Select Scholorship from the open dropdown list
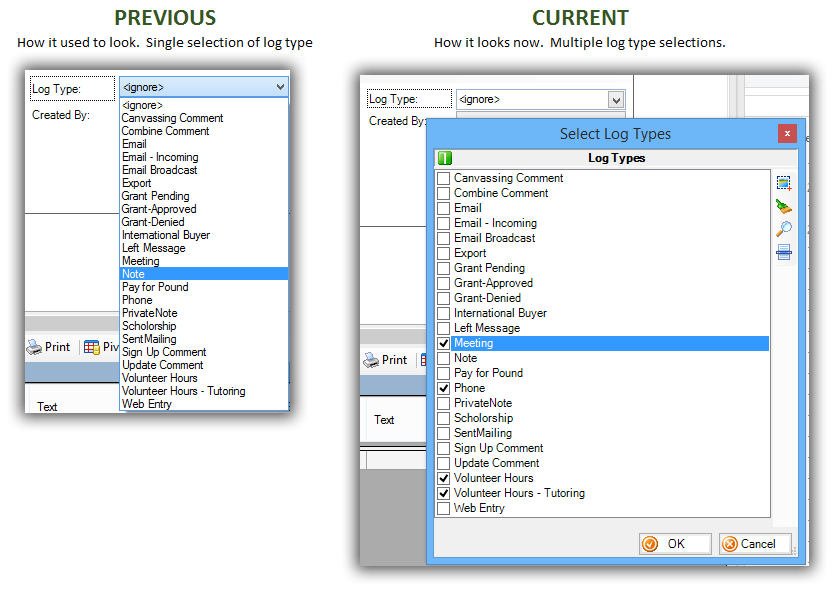The width and height of the screenshot is (838, 598). pyautogui.click(x=149, y=326)
